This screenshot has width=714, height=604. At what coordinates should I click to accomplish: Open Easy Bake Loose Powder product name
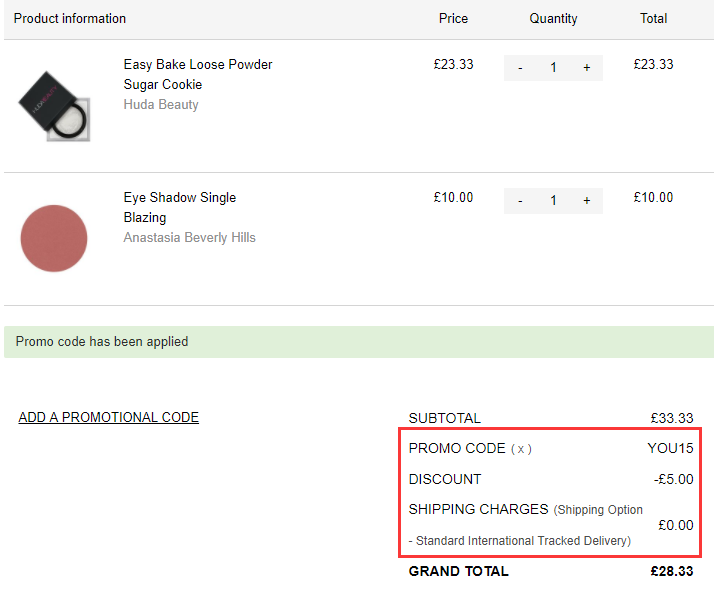tap(197, 65)
